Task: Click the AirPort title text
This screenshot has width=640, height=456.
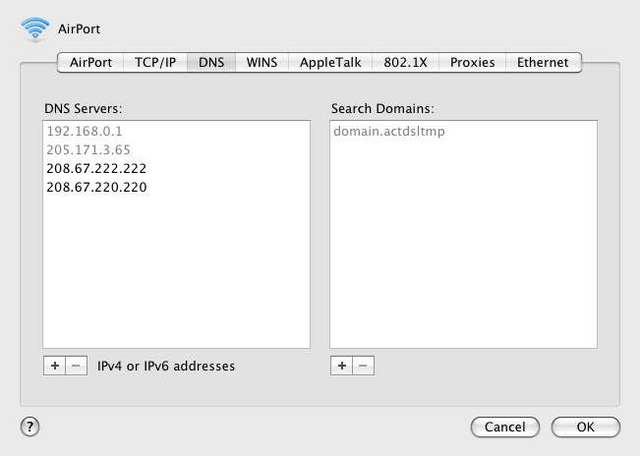Action: click(79, 29)
